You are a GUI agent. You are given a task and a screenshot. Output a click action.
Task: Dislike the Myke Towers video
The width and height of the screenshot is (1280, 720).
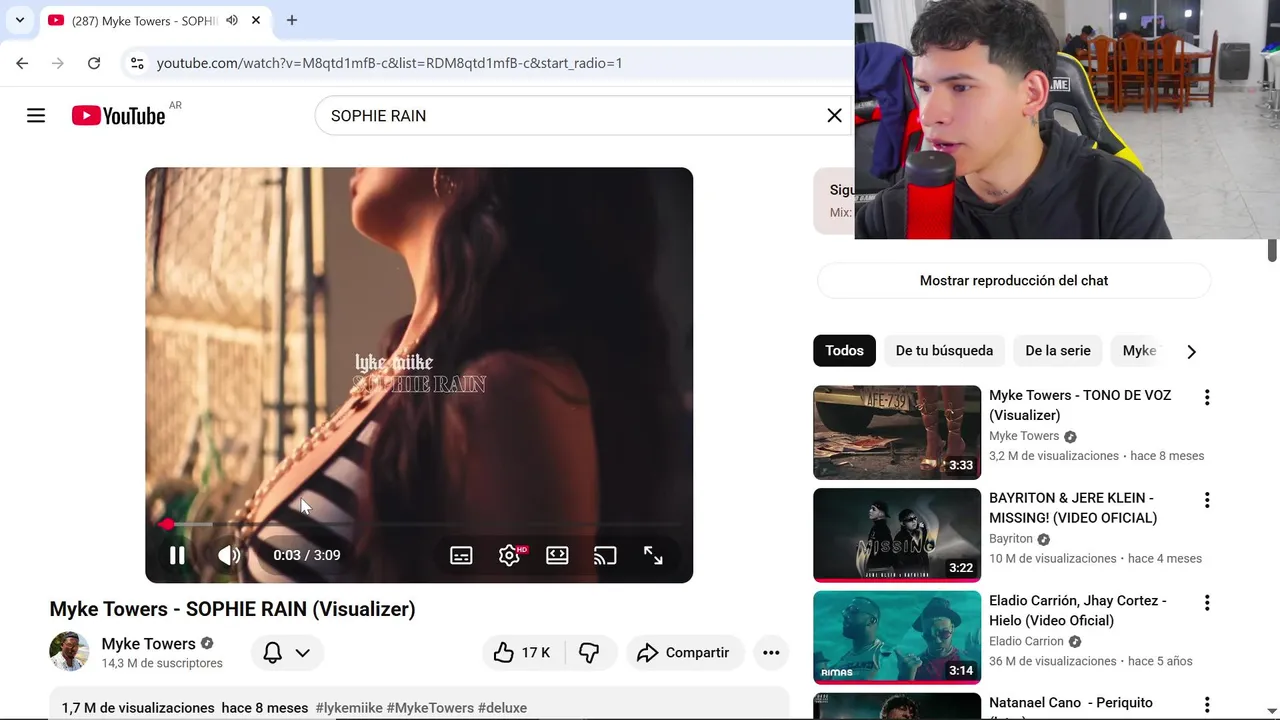(590, 653)
